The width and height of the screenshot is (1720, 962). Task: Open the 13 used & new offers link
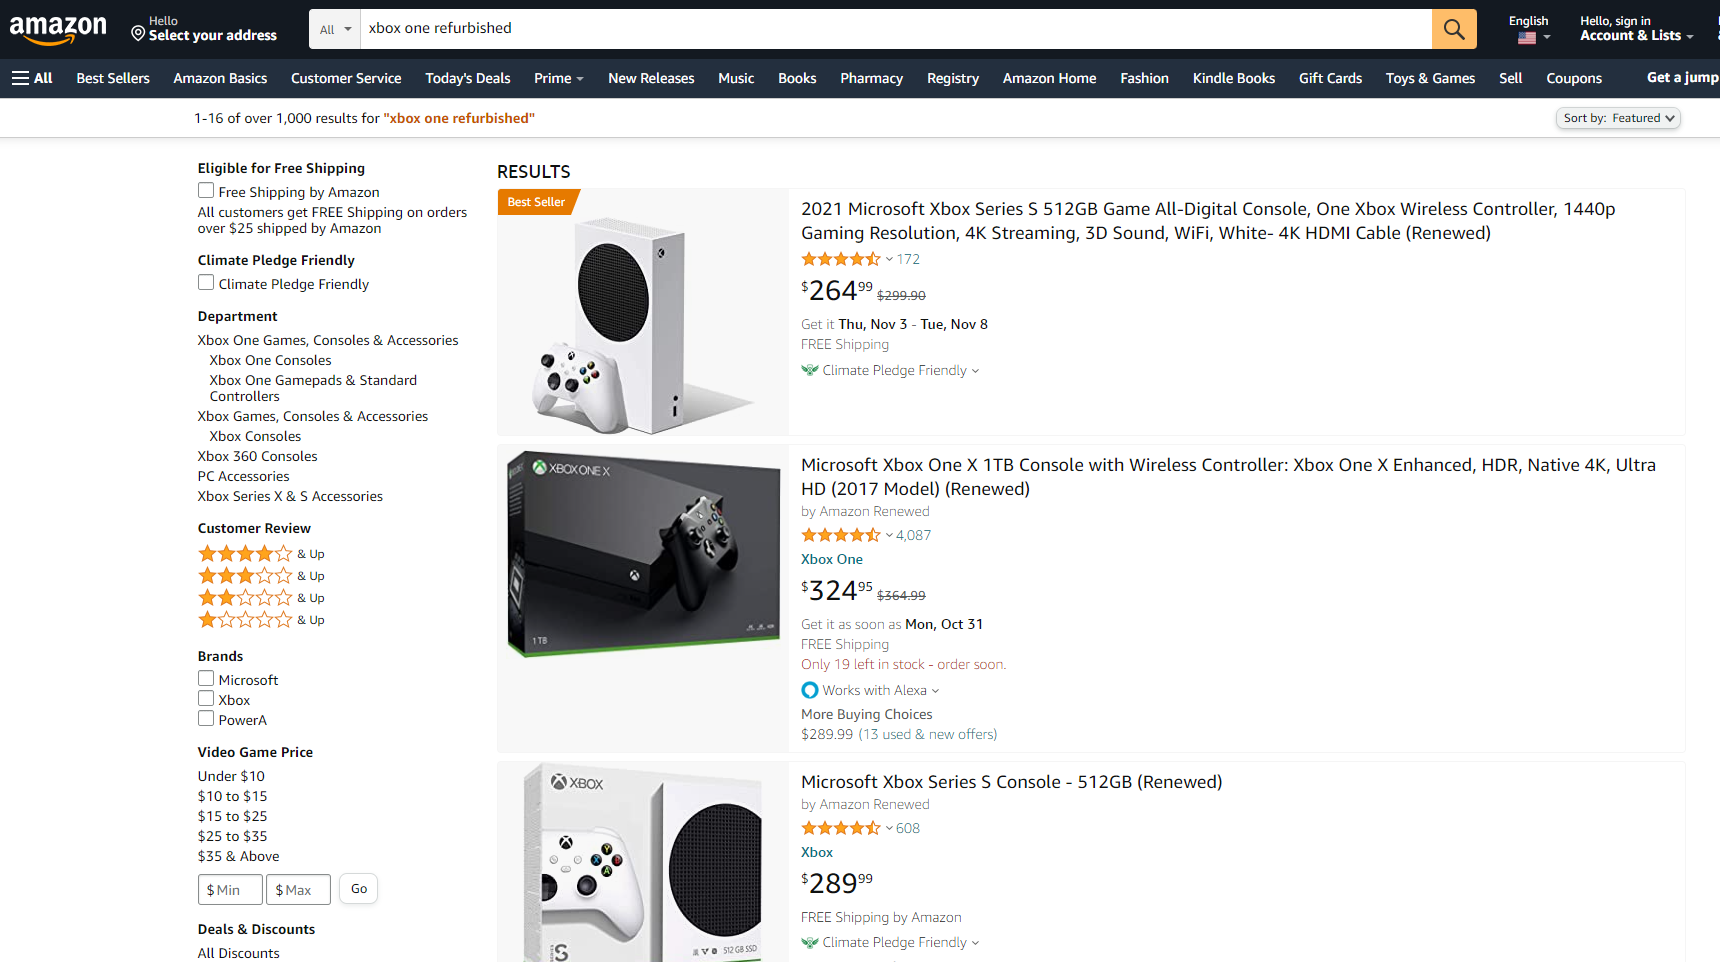click(x=927, y=733)
